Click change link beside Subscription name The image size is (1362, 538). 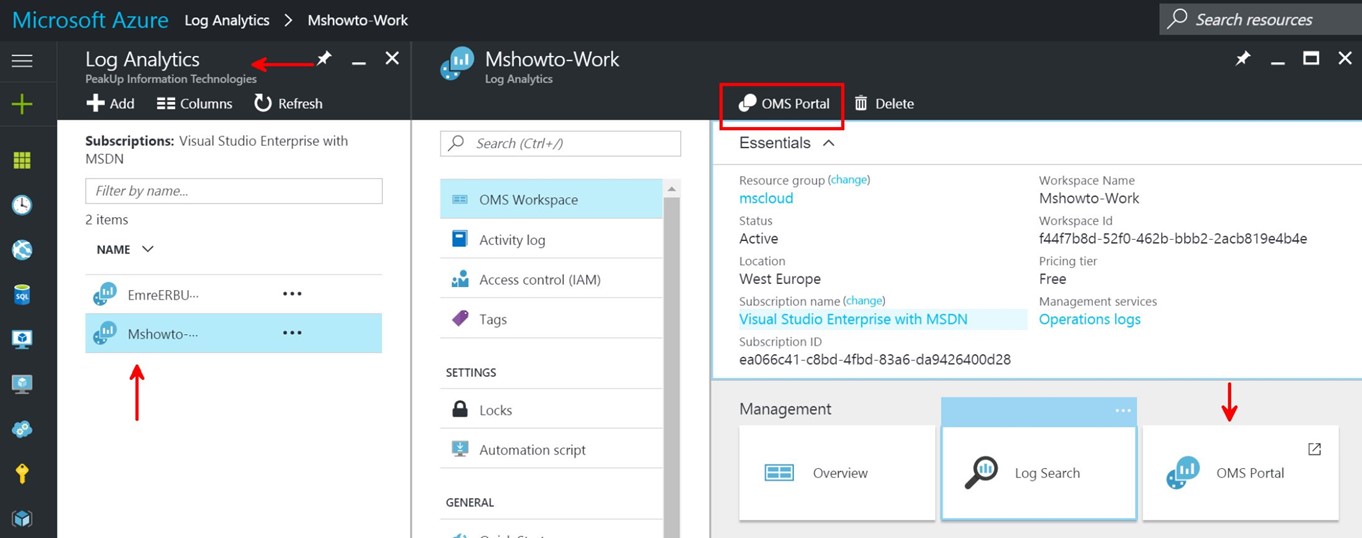[x=864, y=301]
